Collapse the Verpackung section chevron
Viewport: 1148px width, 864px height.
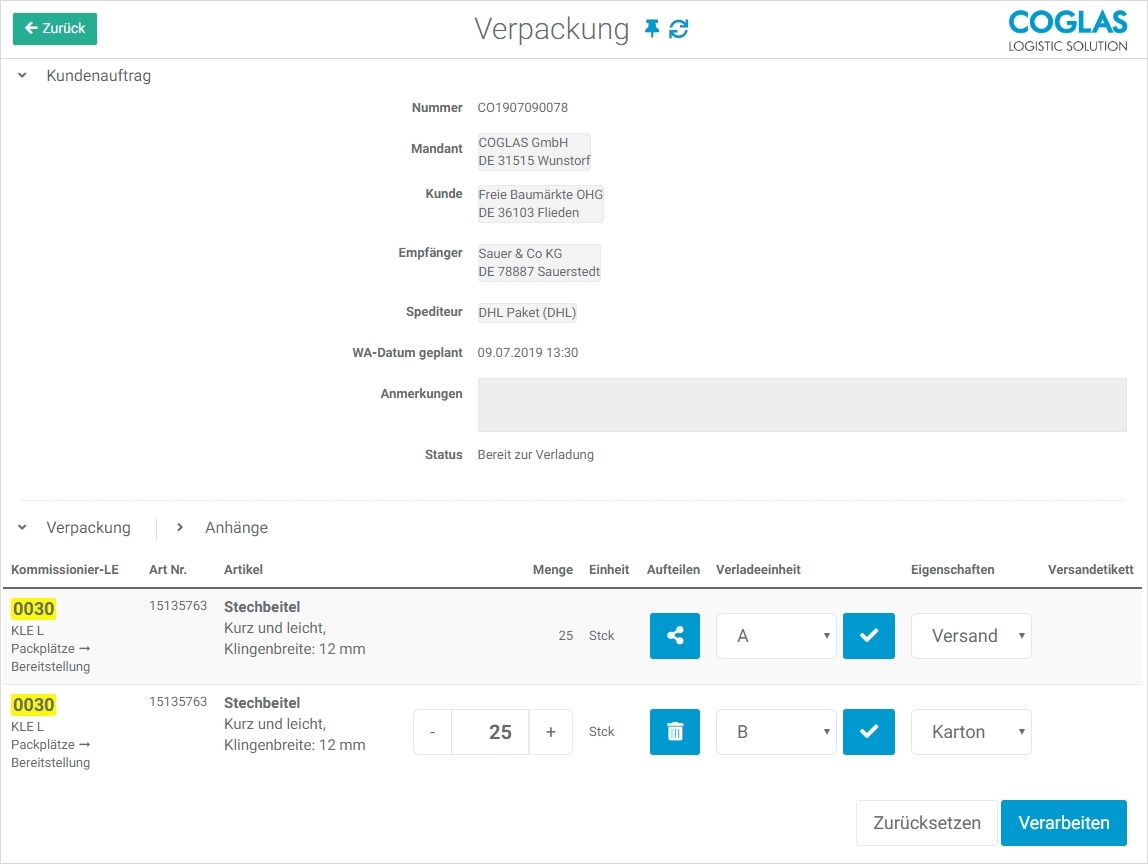tap(22, 528)
